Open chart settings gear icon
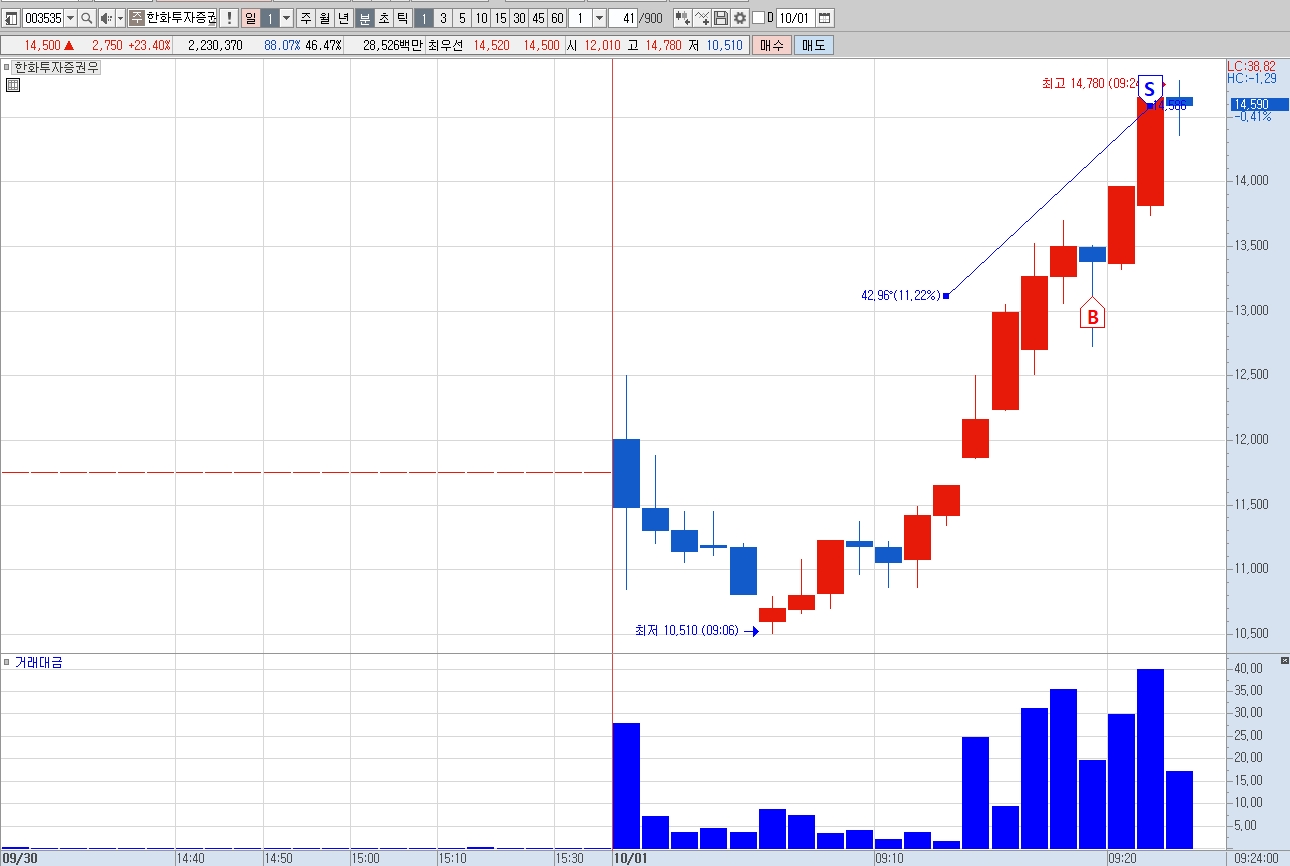1290x866 pixels. (x=739, y=18)
